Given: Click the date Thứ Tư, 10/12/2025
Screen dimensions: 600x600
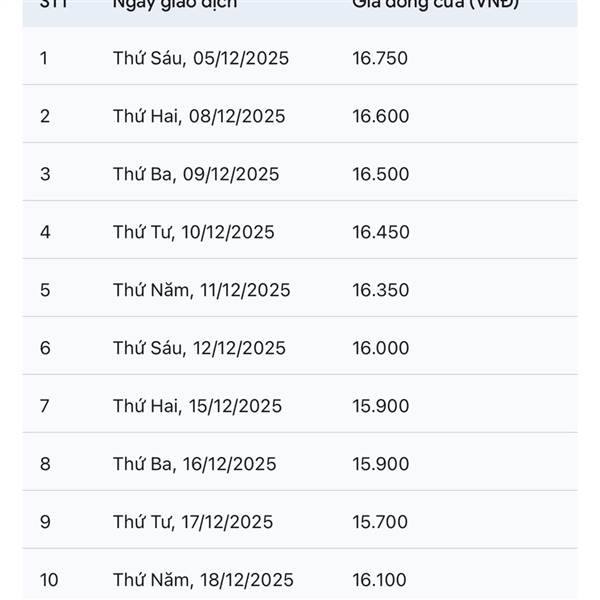Looking at the screenshot, I should [x=194, y=232].
